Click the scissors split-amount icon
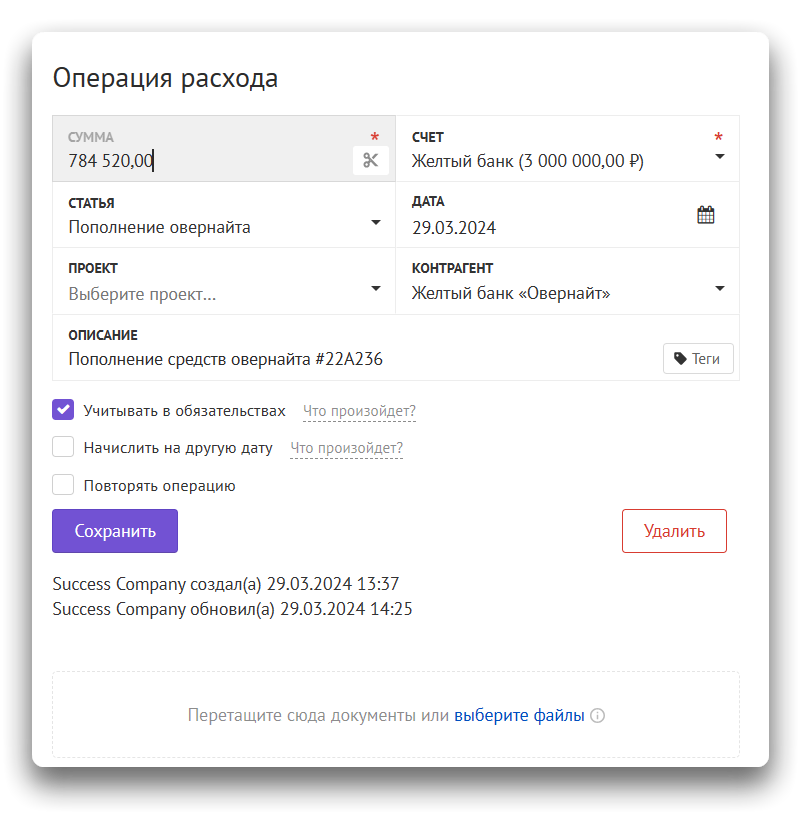801x815 pixels. click(x=370, y=160)
